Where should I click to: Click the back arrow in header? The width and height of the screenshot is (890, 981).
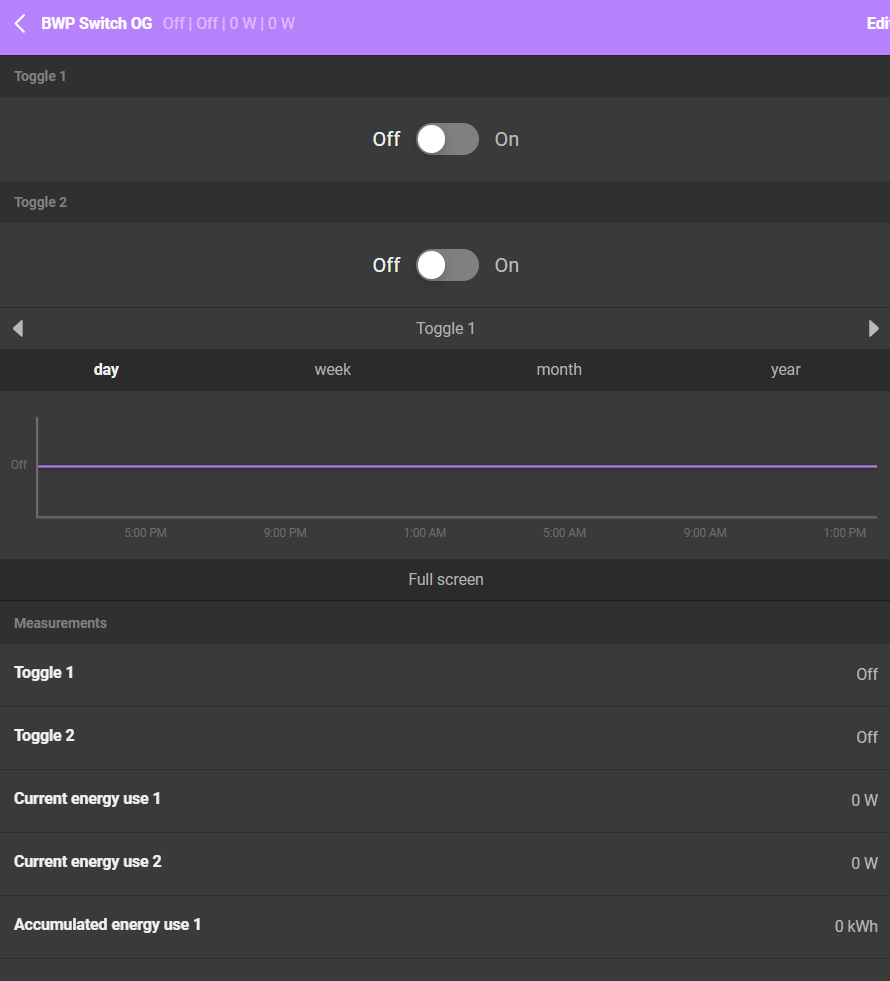click(20, 23)
